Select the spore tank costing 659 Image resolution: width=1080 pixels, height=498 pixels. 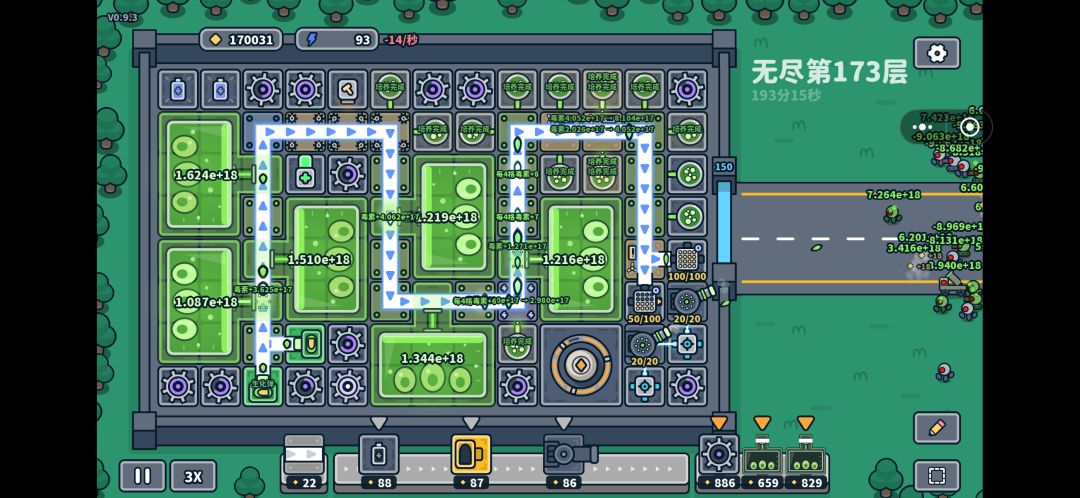point(762,465)
